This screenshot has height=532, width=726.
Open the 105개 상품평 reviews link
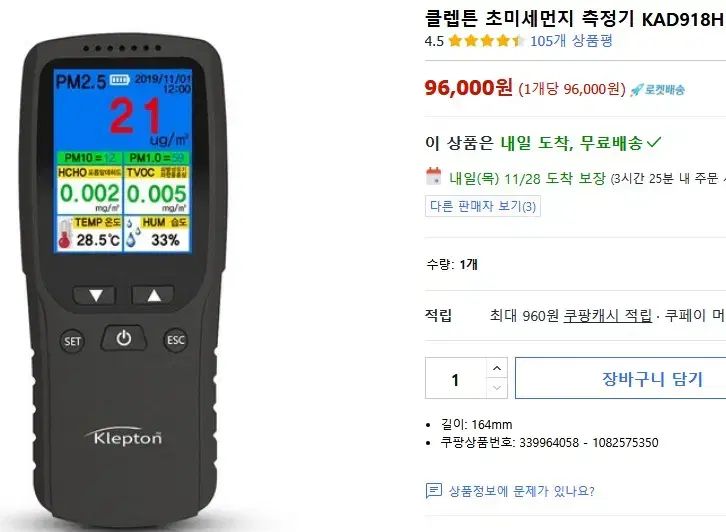(x=571, y=41)
